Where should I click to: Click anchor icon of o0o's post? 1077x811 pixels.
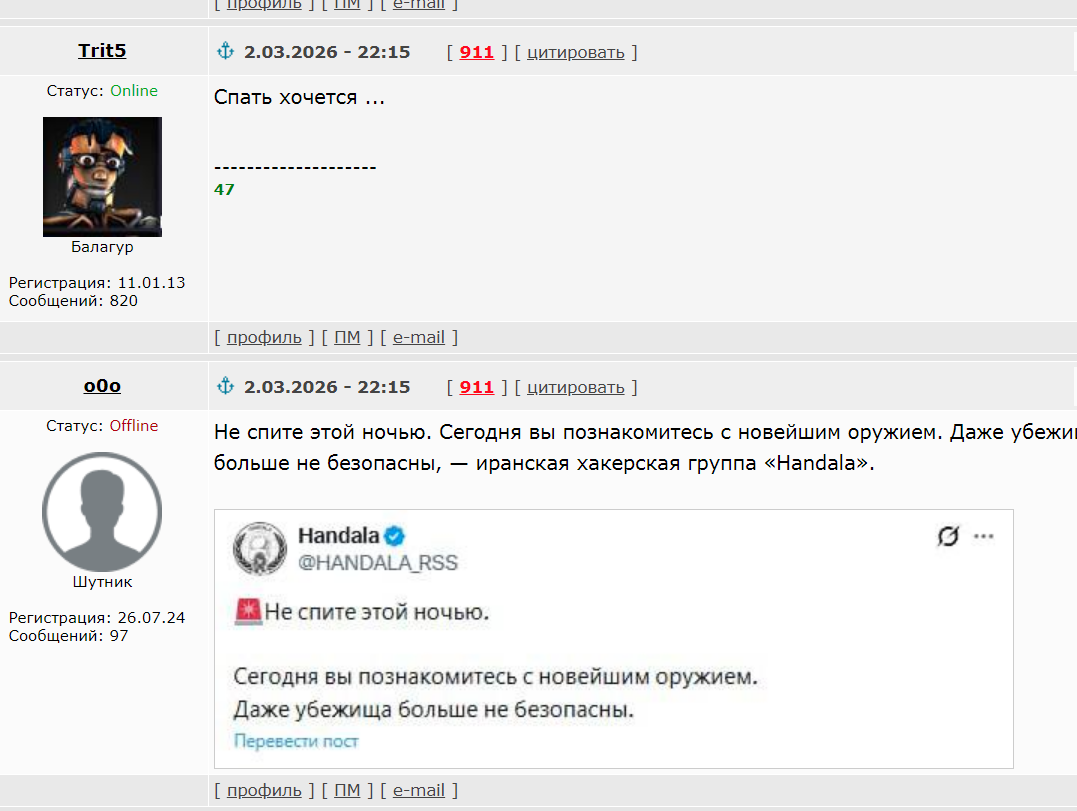(x=225, y=386)
